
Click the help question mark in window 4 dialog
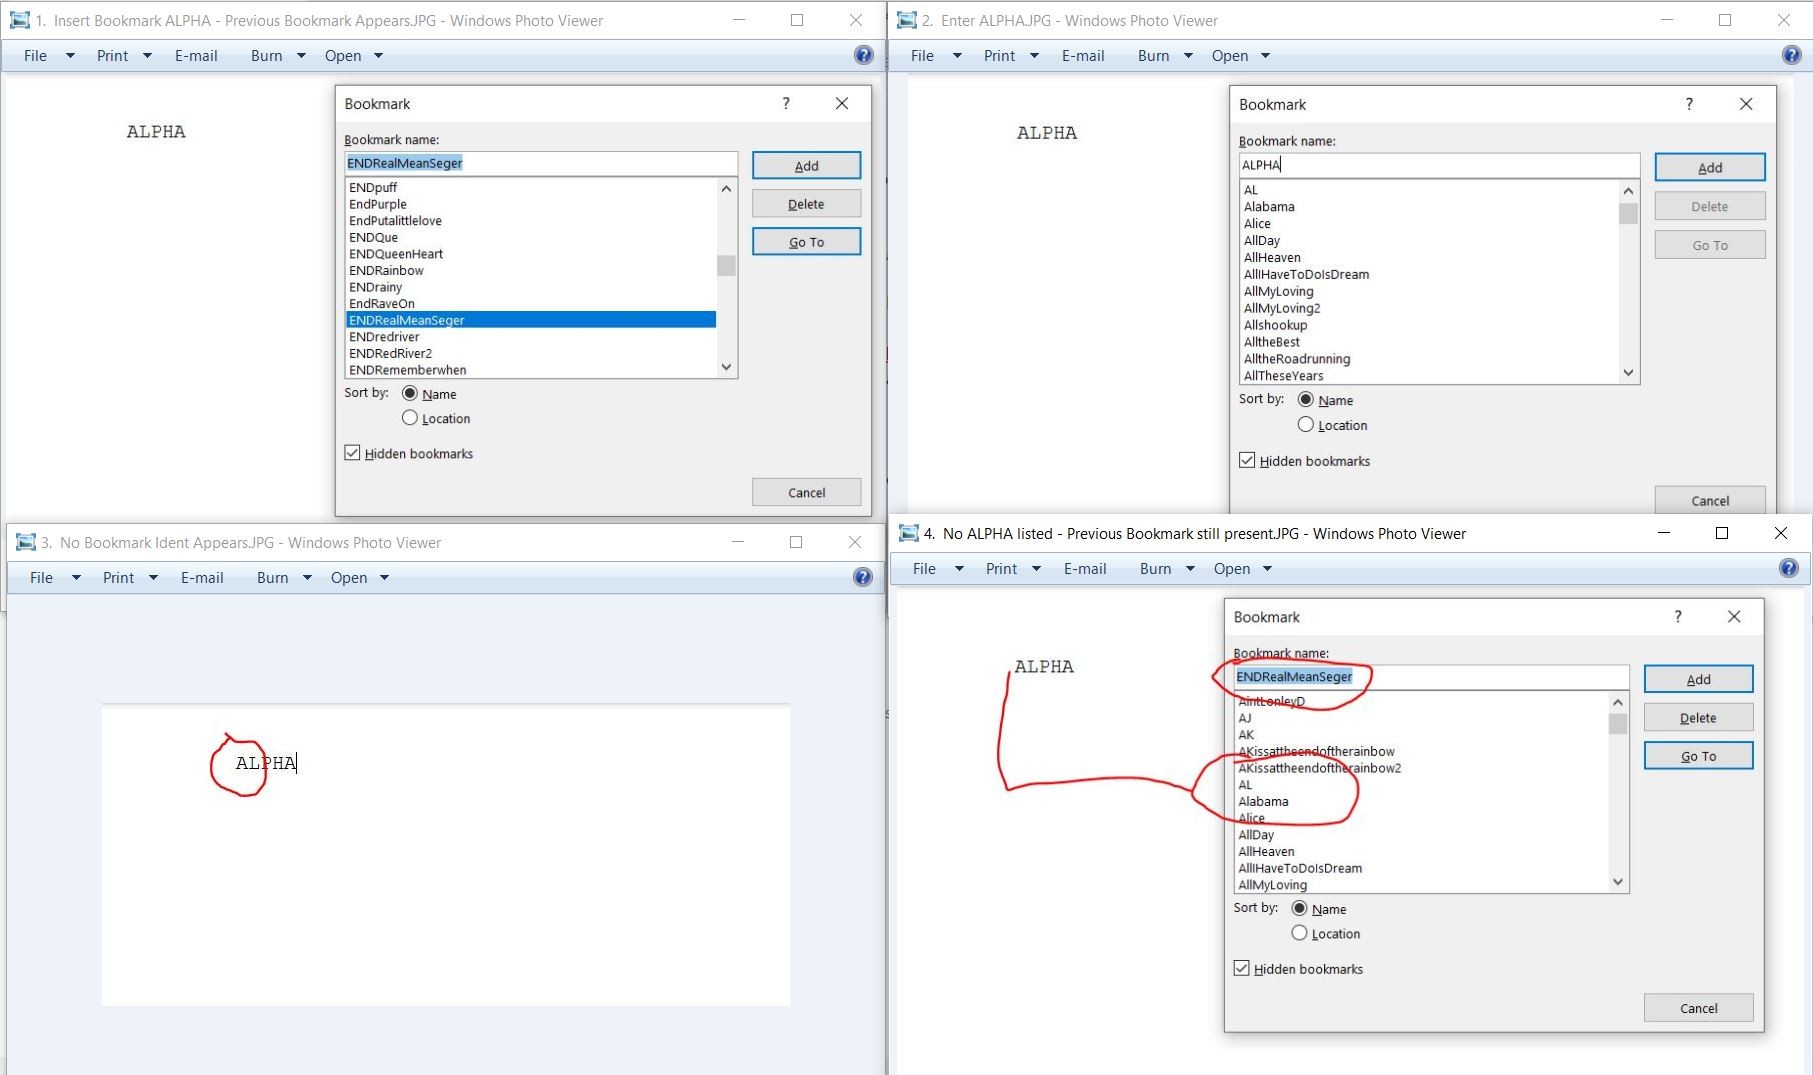point(1678,617)
